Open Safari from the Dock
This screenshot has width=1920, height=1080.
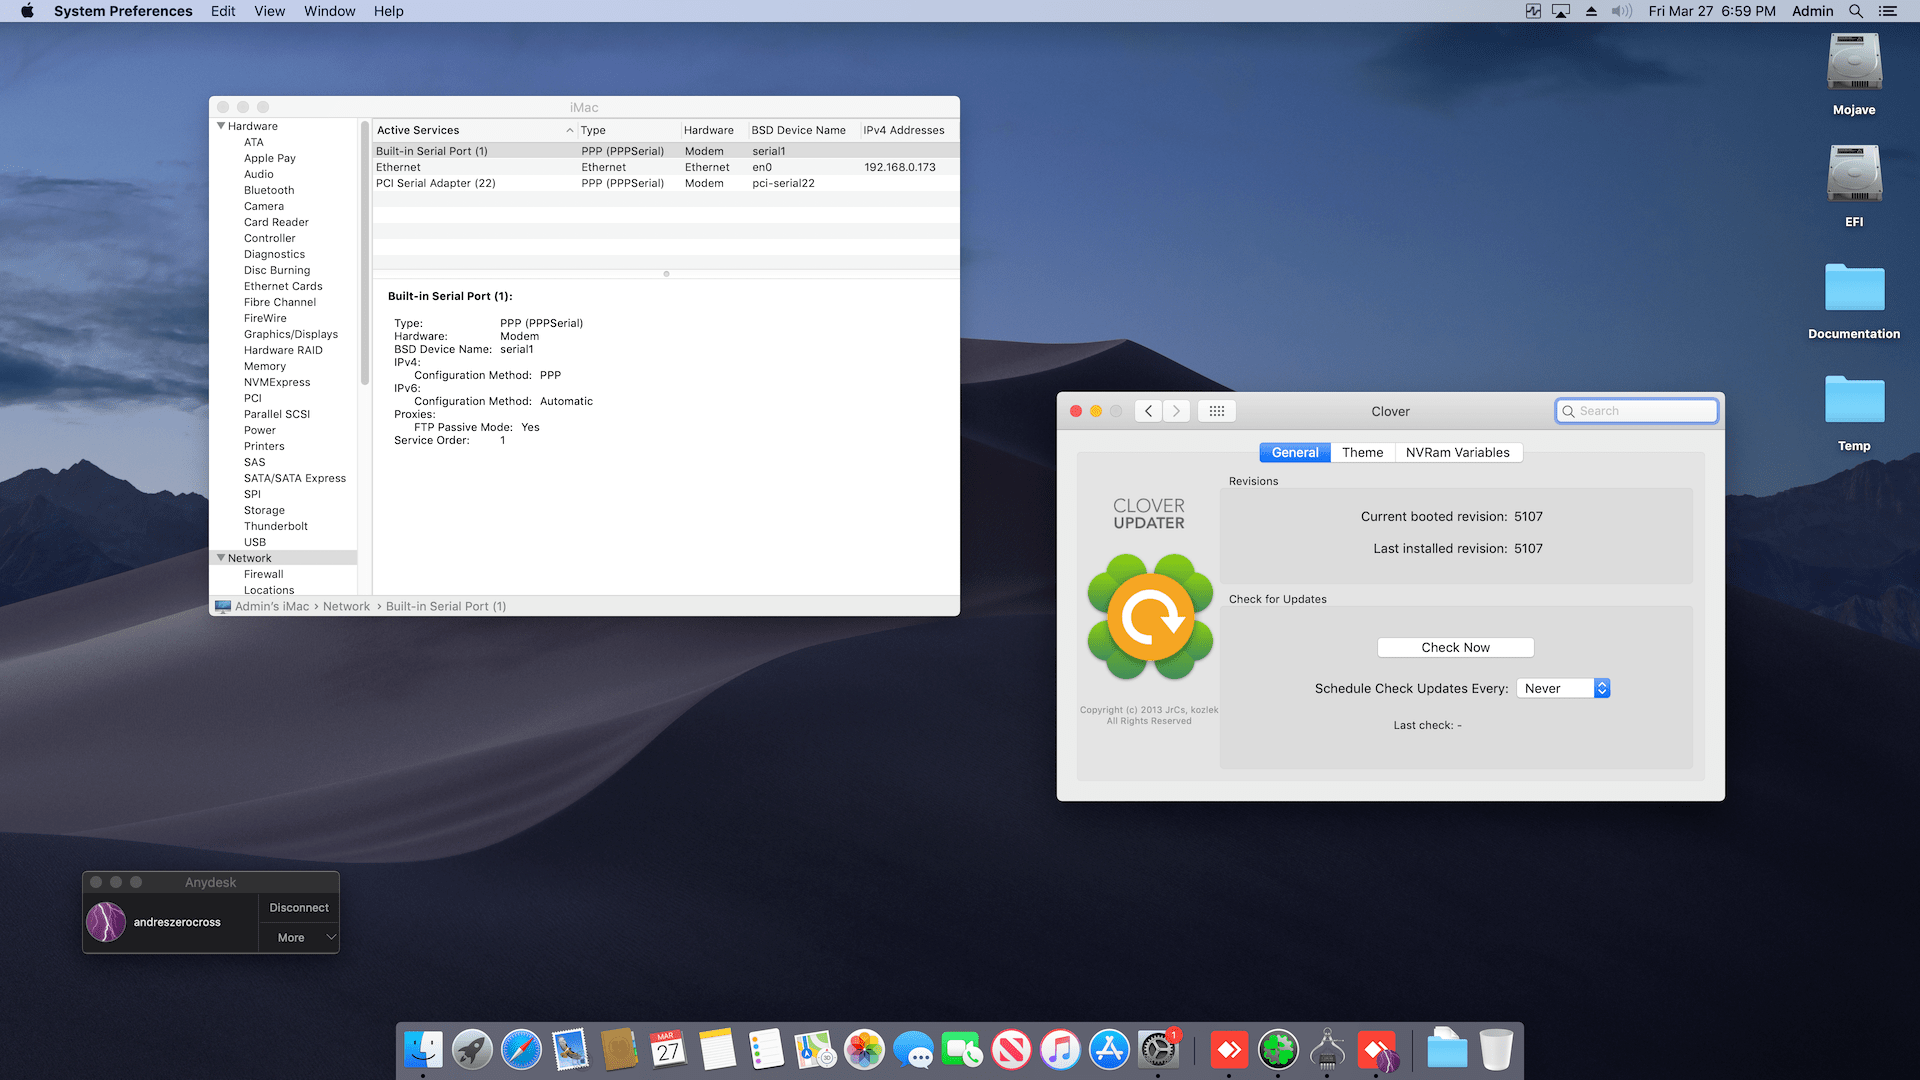click(521, 1051)
